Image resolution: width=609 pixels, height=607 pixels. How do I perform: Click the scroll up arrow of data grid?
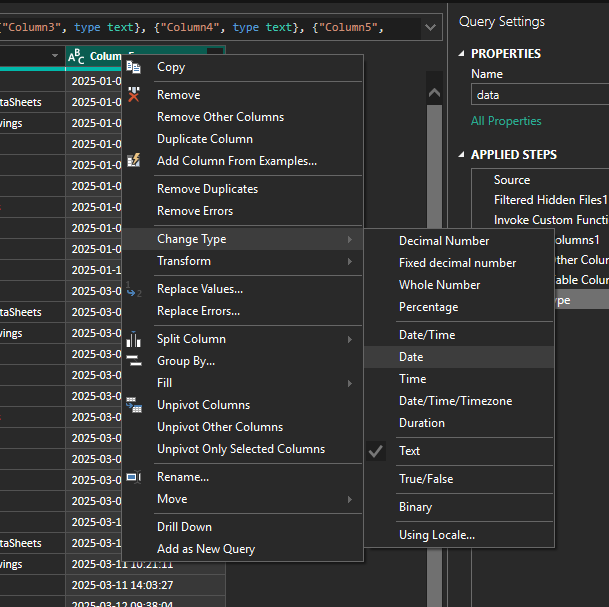tap(434, 93)
